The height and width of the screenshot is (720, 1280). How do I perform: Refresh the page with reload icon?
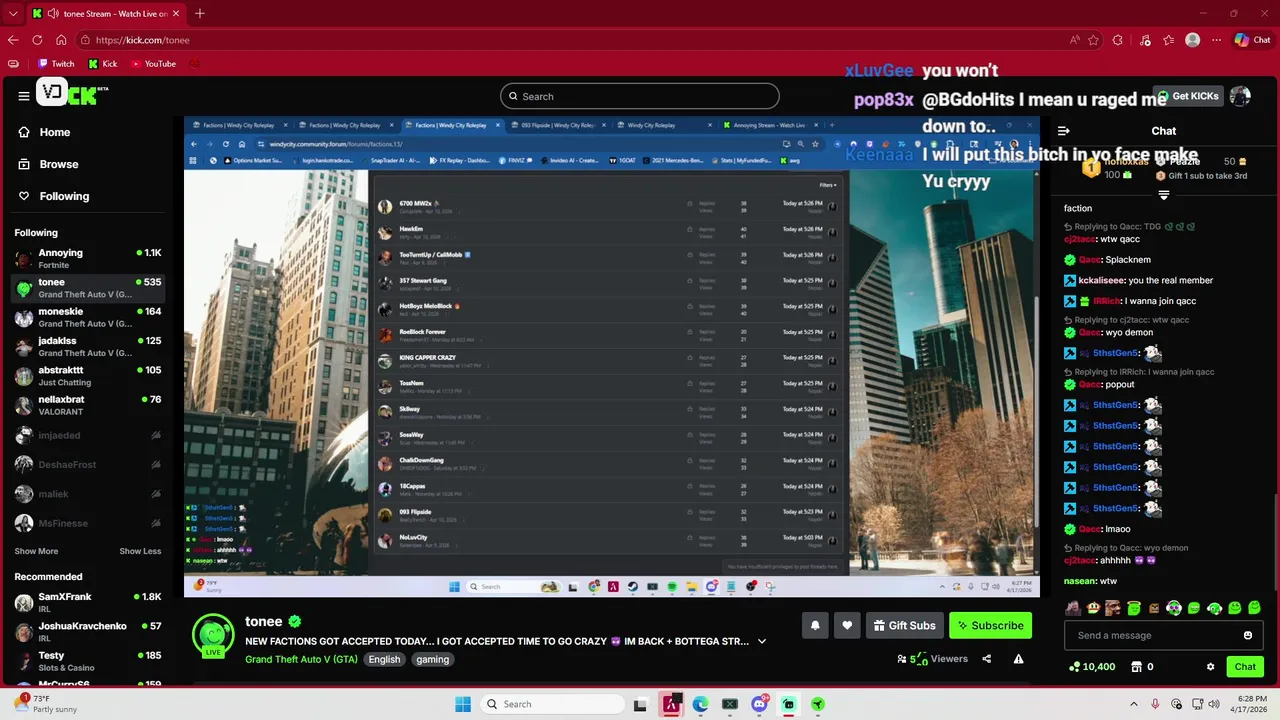37,40
